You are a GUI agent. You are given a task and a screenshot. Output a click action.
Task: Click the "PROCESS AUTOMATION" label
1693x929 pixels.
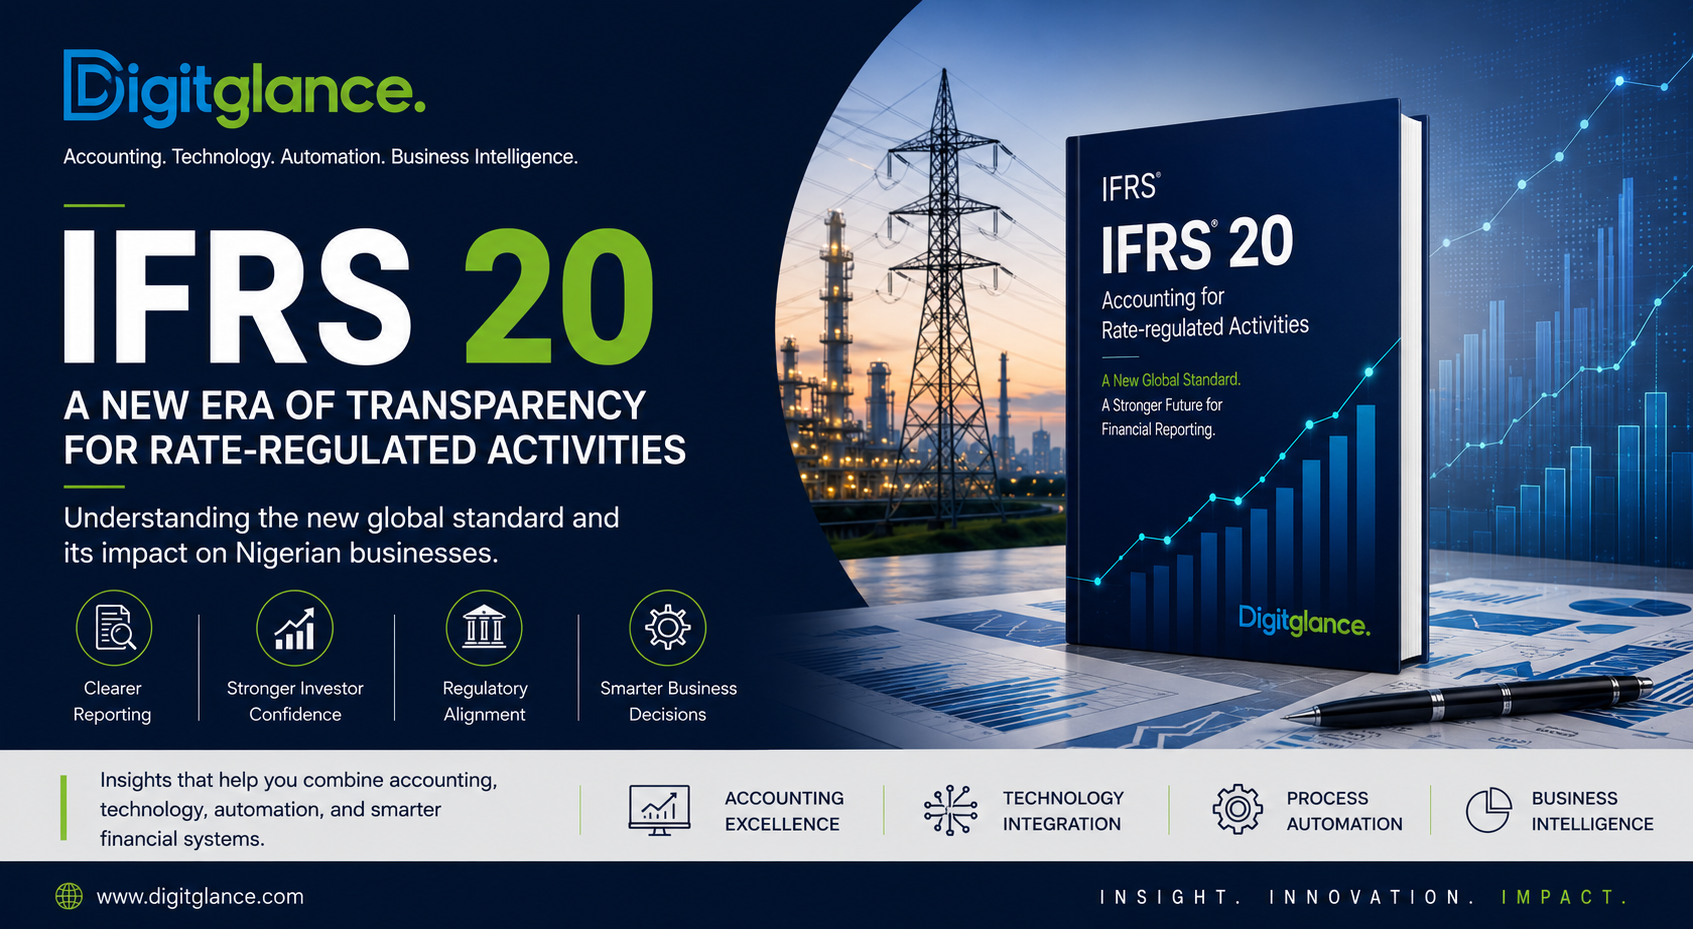[1344, 811]
